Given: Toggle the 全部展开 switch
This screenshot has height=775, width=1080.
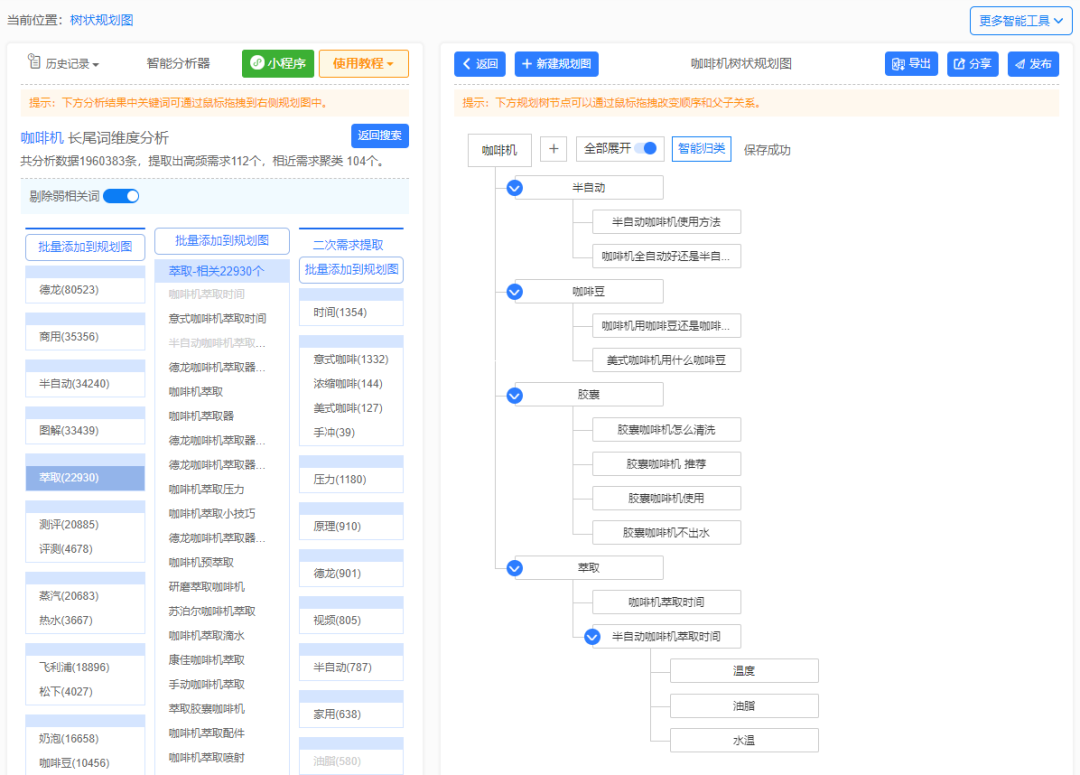Looking at the screenshot, I should (x=646, y=148).
